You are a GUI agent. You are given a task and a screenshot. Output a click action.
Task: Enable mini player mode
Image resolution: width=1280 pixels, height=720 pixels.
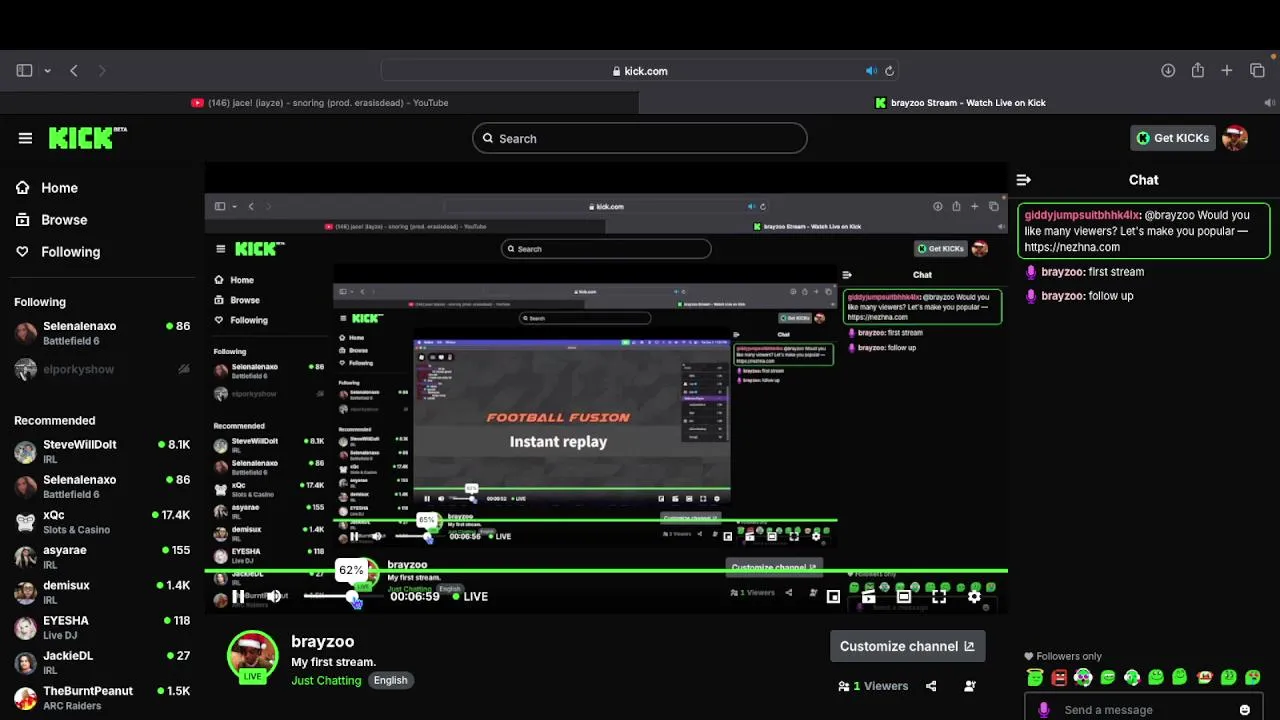[x=833, y=597]
